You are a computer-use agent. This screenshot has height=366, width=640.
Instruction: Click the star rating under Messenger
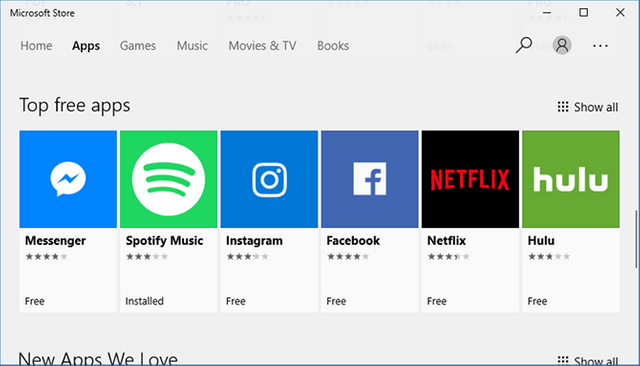coord(46,257)
